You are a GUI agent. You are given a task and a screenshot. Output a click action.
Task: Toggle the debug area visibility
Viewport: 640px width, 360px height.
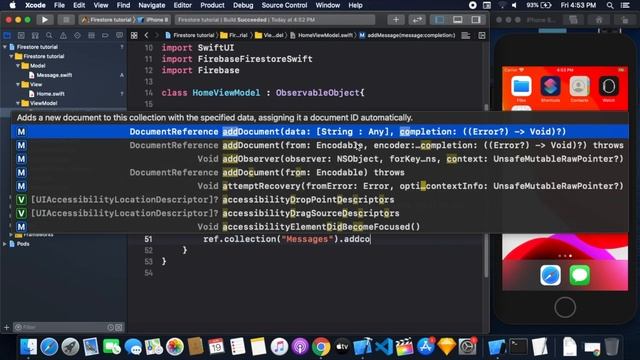tap(458, 20)
